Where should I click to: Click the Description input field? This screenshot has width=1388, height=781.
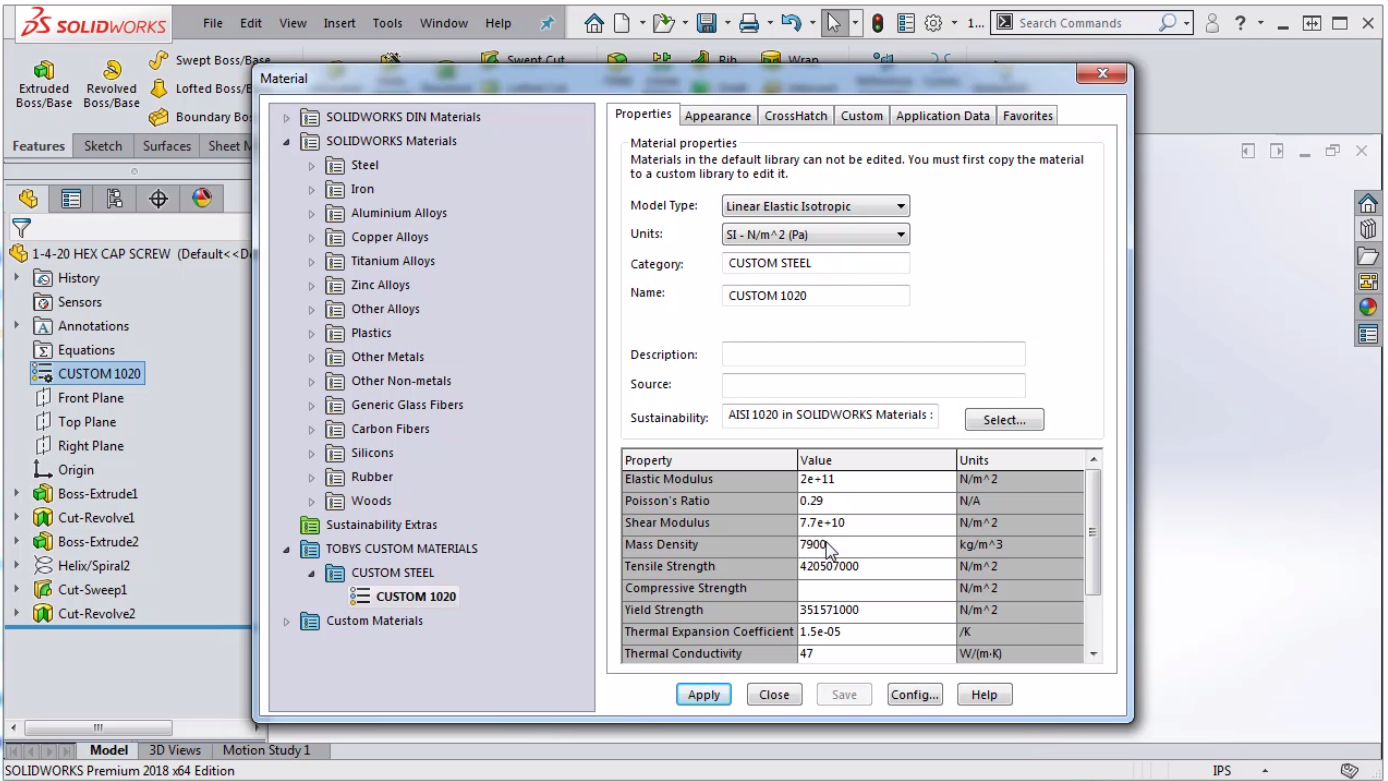tap(874, 354)
